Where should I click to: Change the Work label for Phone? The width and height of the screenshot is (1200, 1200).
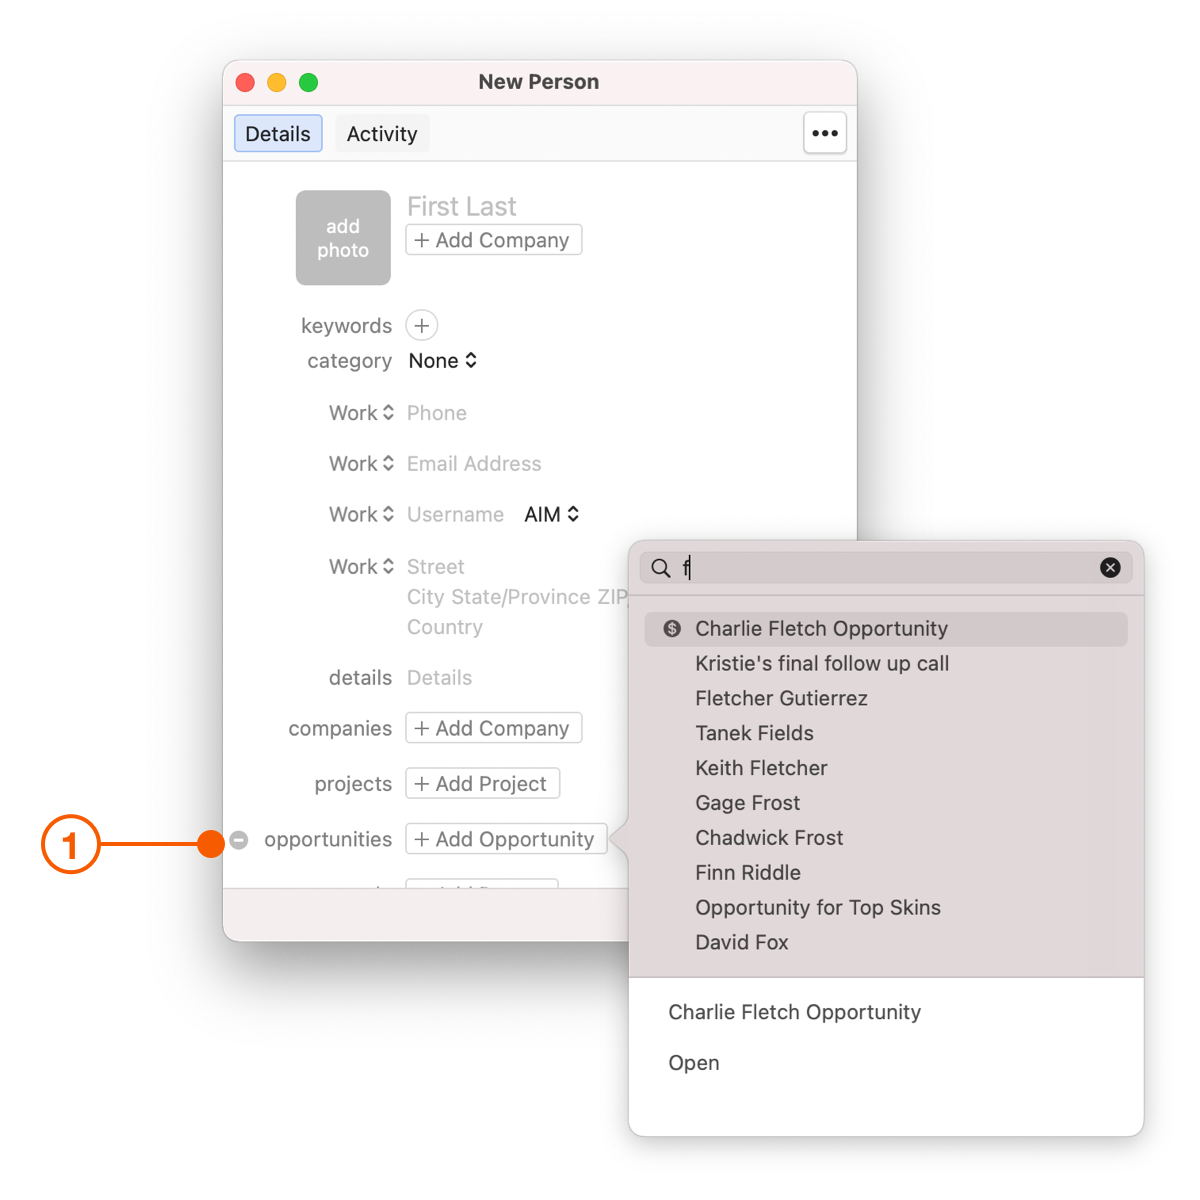pos(361,413)
